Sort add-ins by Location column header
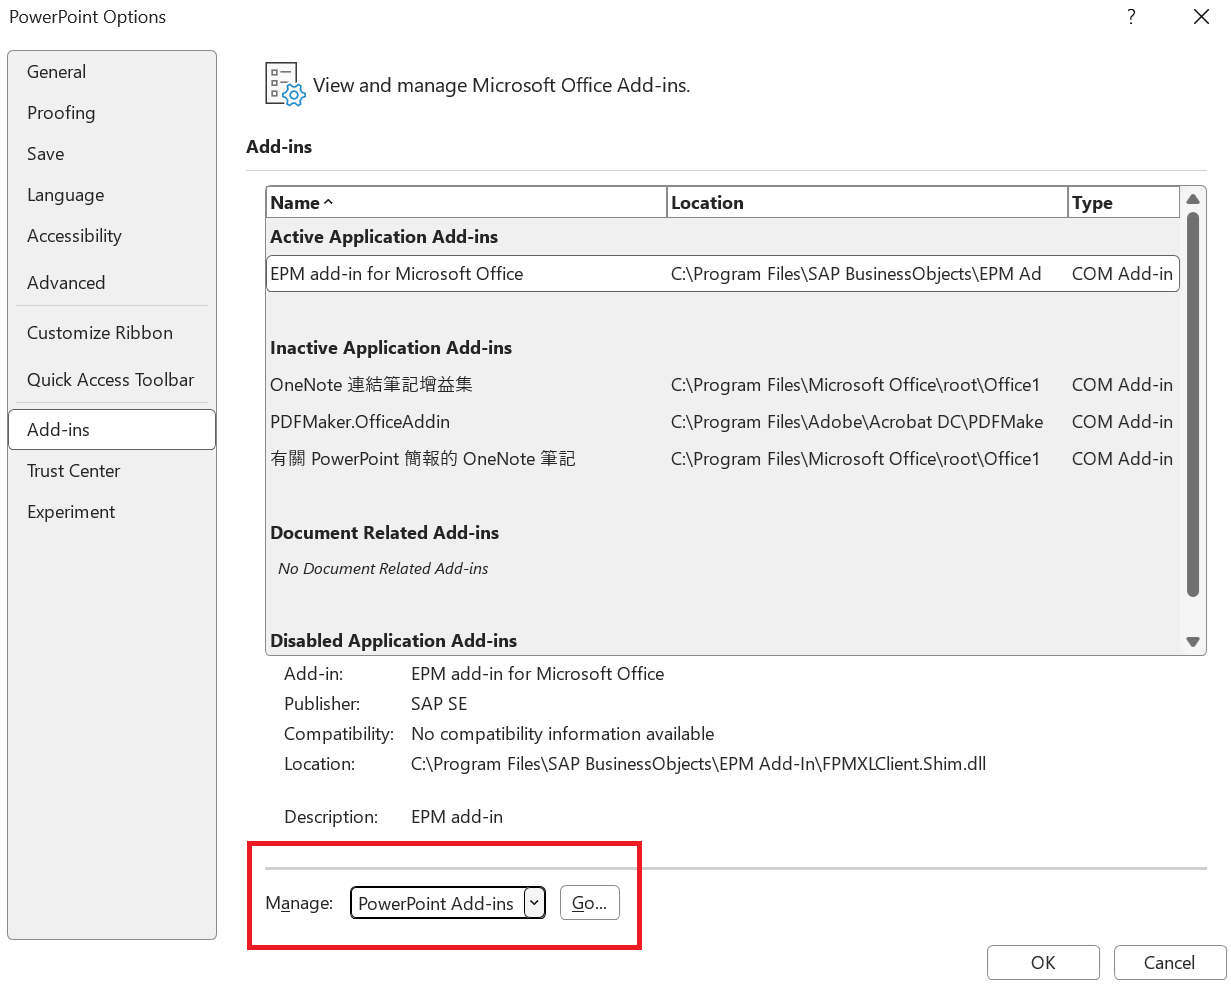Viewport: 1231px width, 987px height. (x=867, y=202)
